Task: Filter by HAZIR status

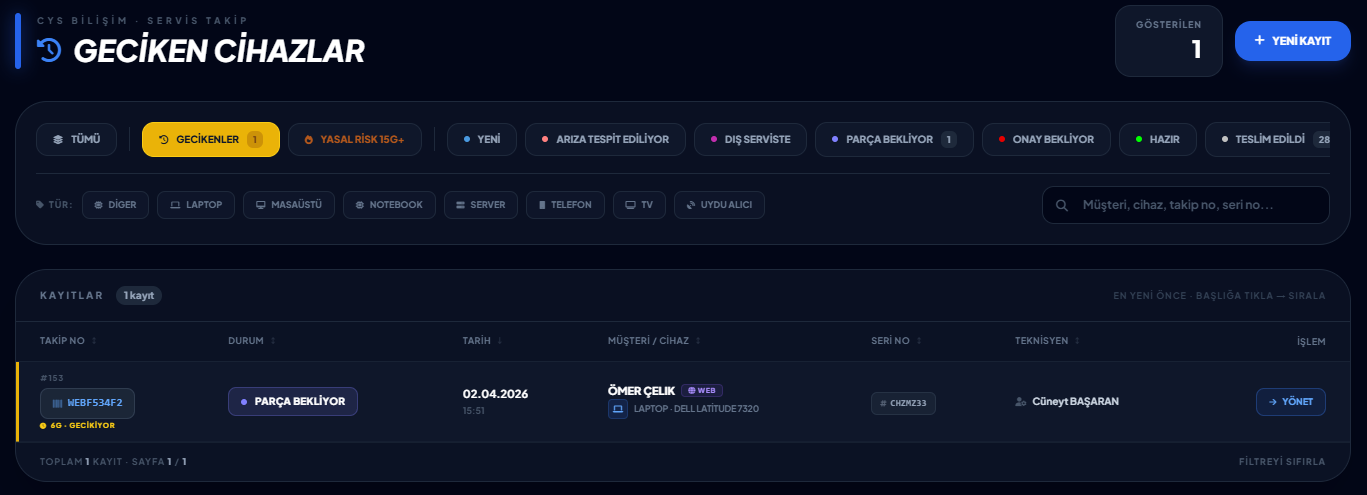Action: tap(1157, 139)
